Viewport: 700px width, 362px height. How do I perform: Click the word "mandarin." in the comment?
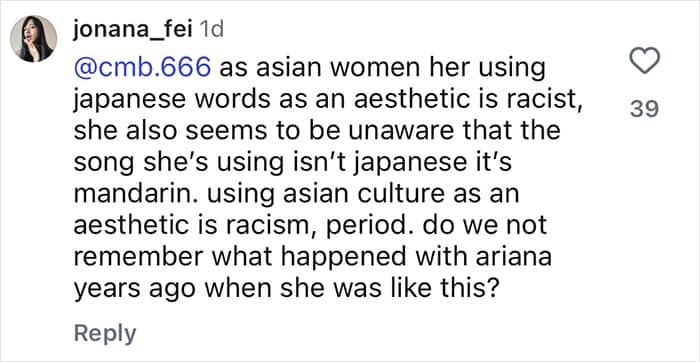click(x=129, y=195)
